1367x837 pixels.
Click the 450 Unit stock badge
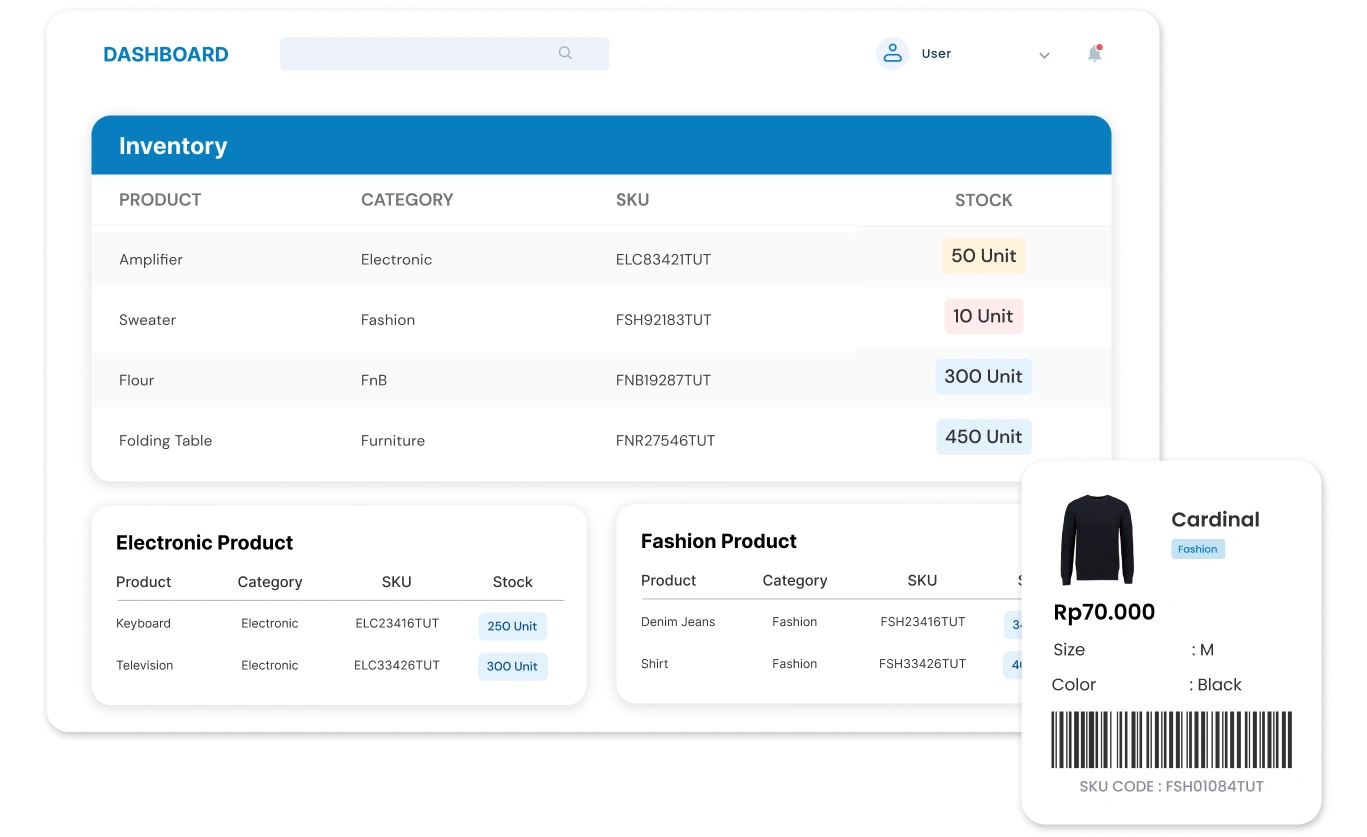[x=983, y=437]
